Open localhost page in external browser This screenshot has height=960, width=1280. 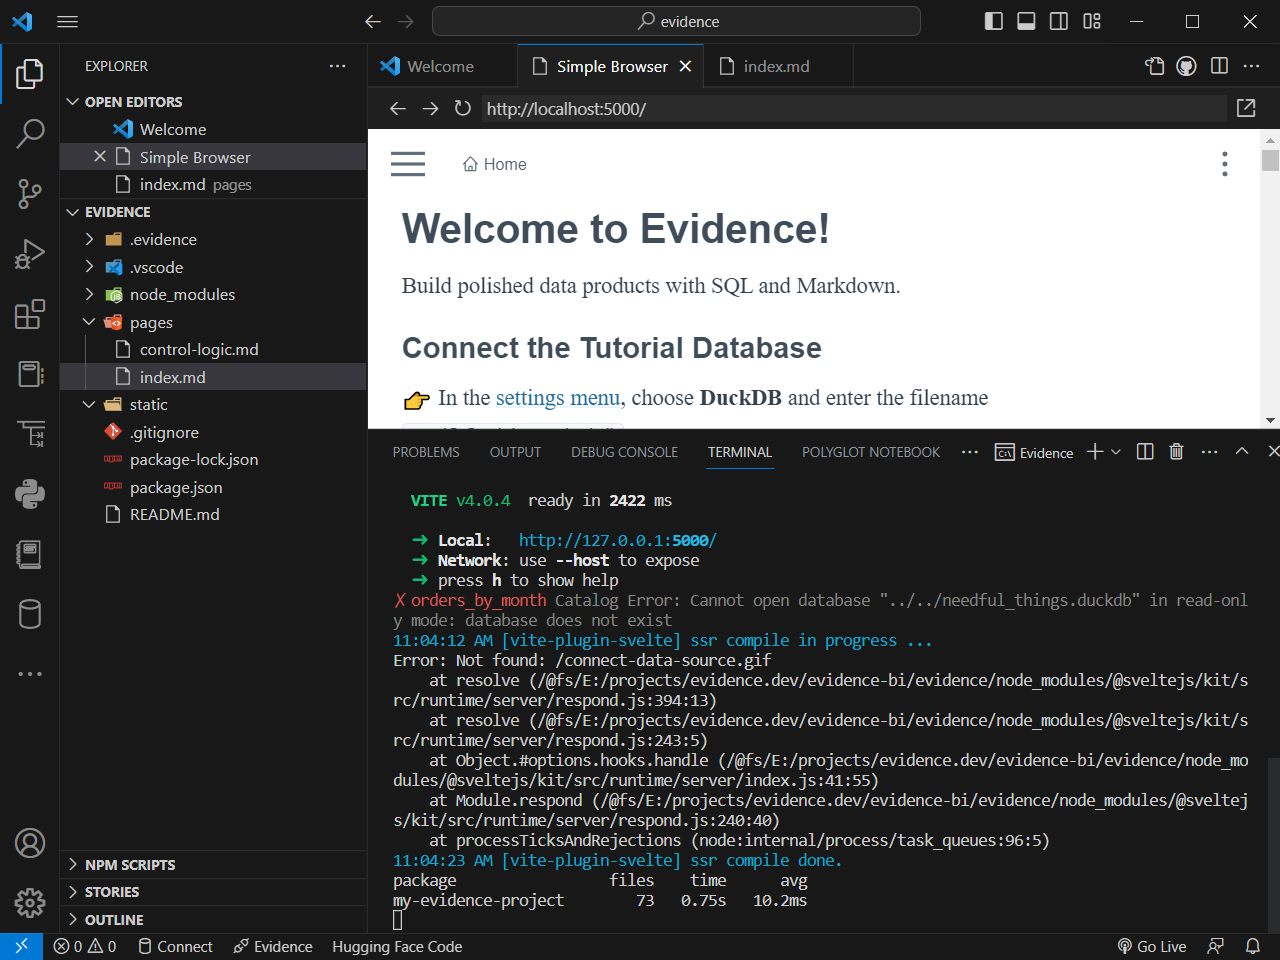(1246, 109)
